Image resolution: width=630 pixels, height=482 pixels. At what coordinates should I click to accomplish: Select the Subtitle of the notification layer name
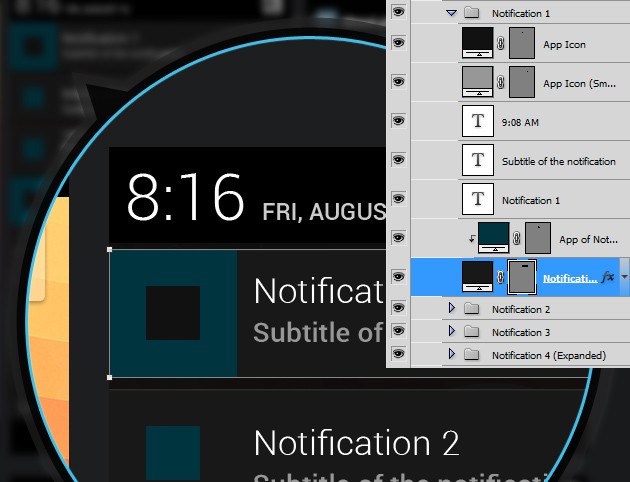(x=558, y=161)
